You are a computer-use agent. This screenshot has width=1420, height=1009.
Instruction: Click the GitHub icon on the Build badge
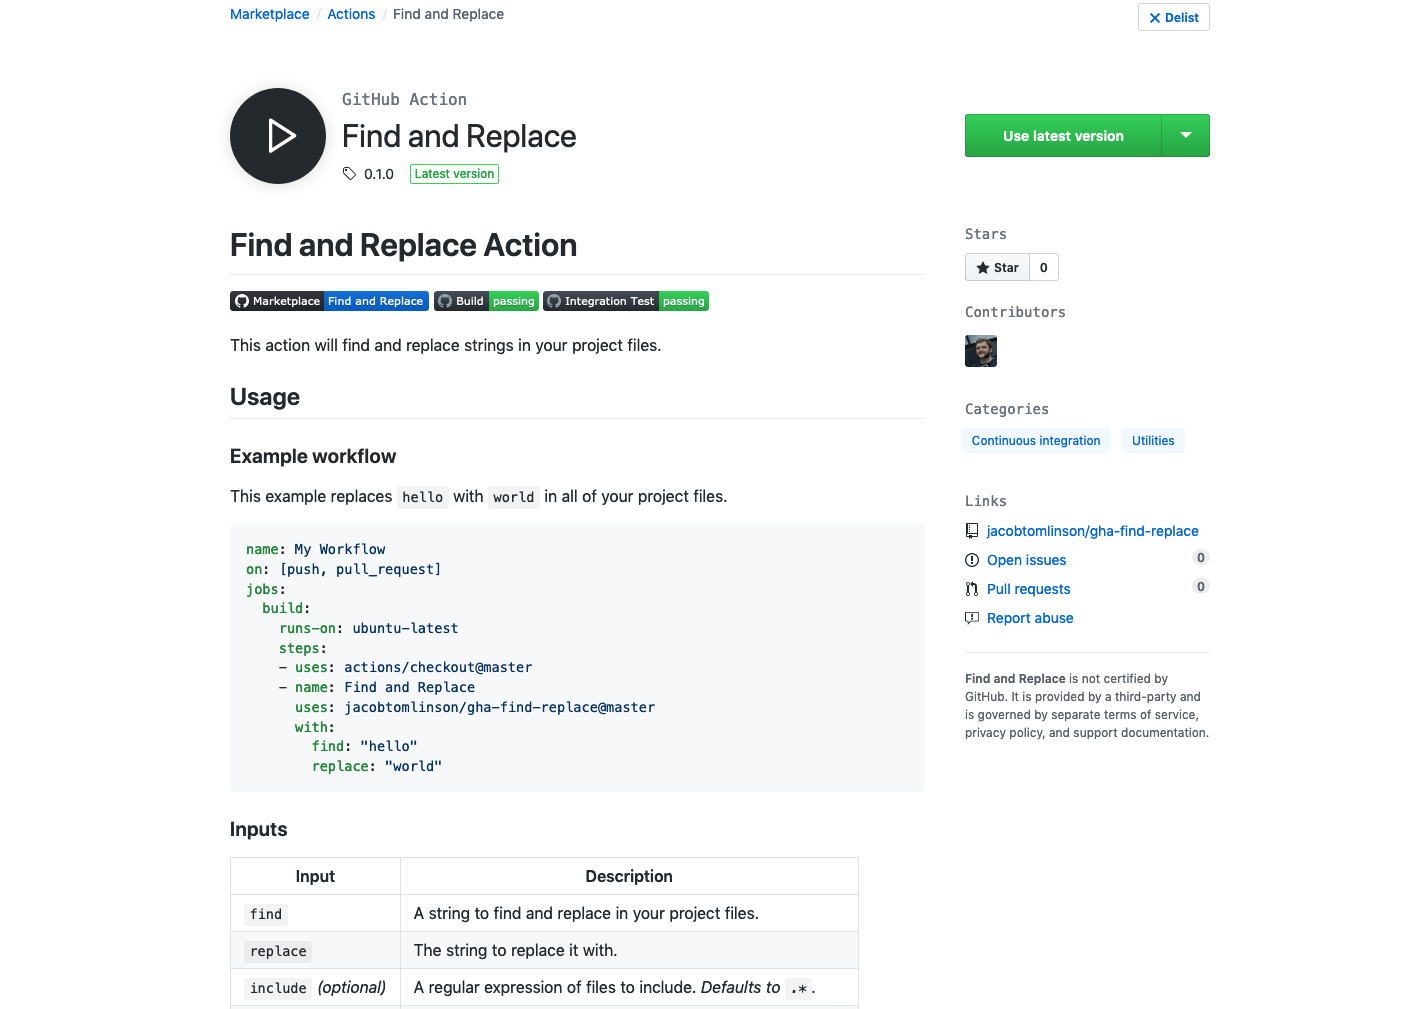coord(445,301)
